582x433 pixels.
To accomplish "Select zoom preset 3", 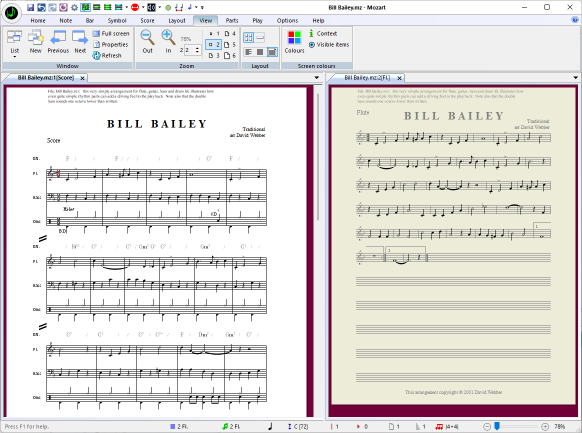I will (214, 56).
